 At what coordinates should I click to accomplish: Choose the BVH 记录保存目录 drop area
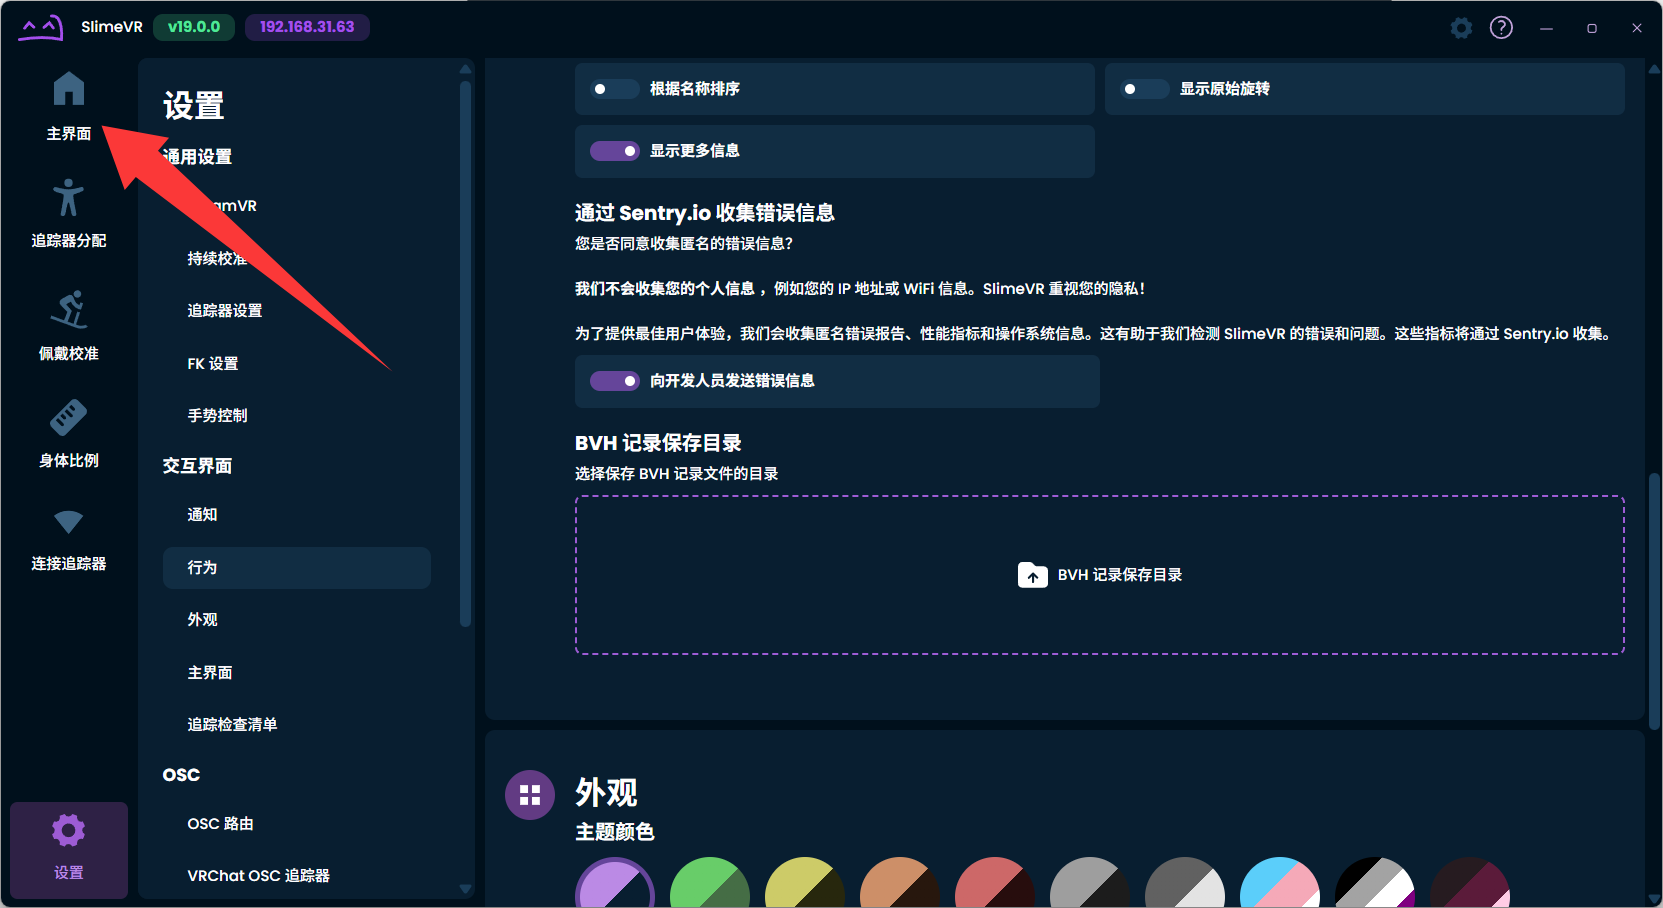1100,575
